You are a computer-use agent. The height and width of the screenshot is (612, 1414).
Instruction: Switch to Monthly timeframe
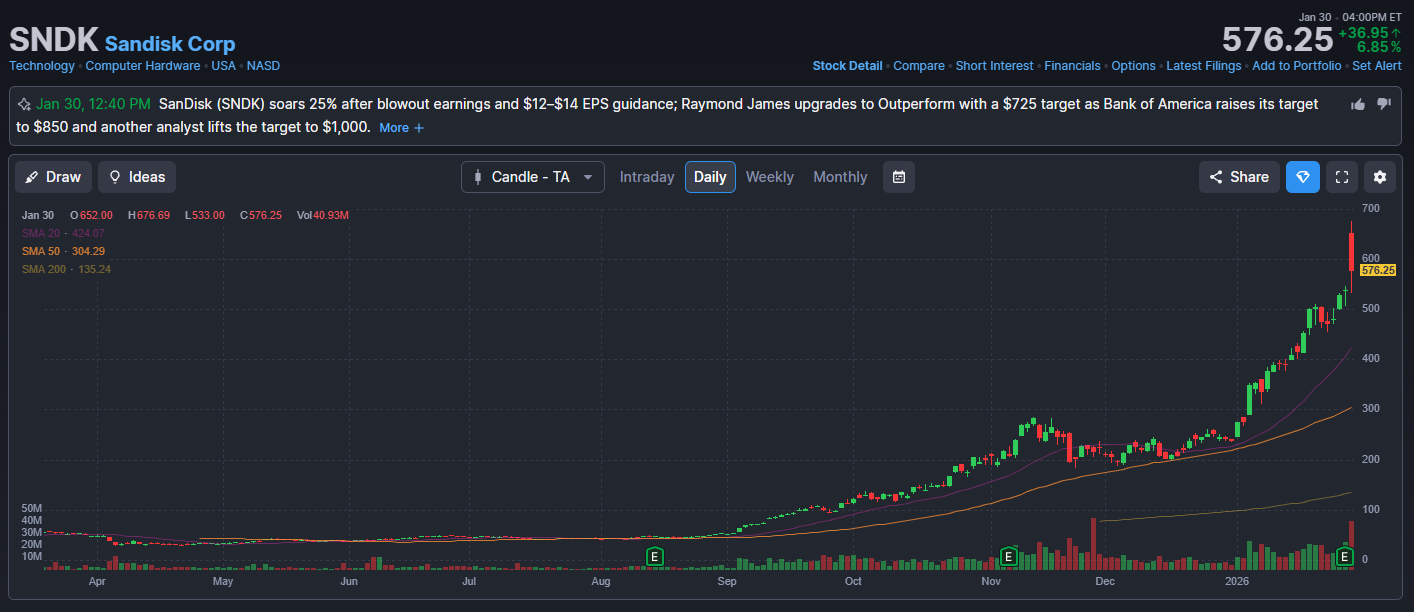point(840,177)
